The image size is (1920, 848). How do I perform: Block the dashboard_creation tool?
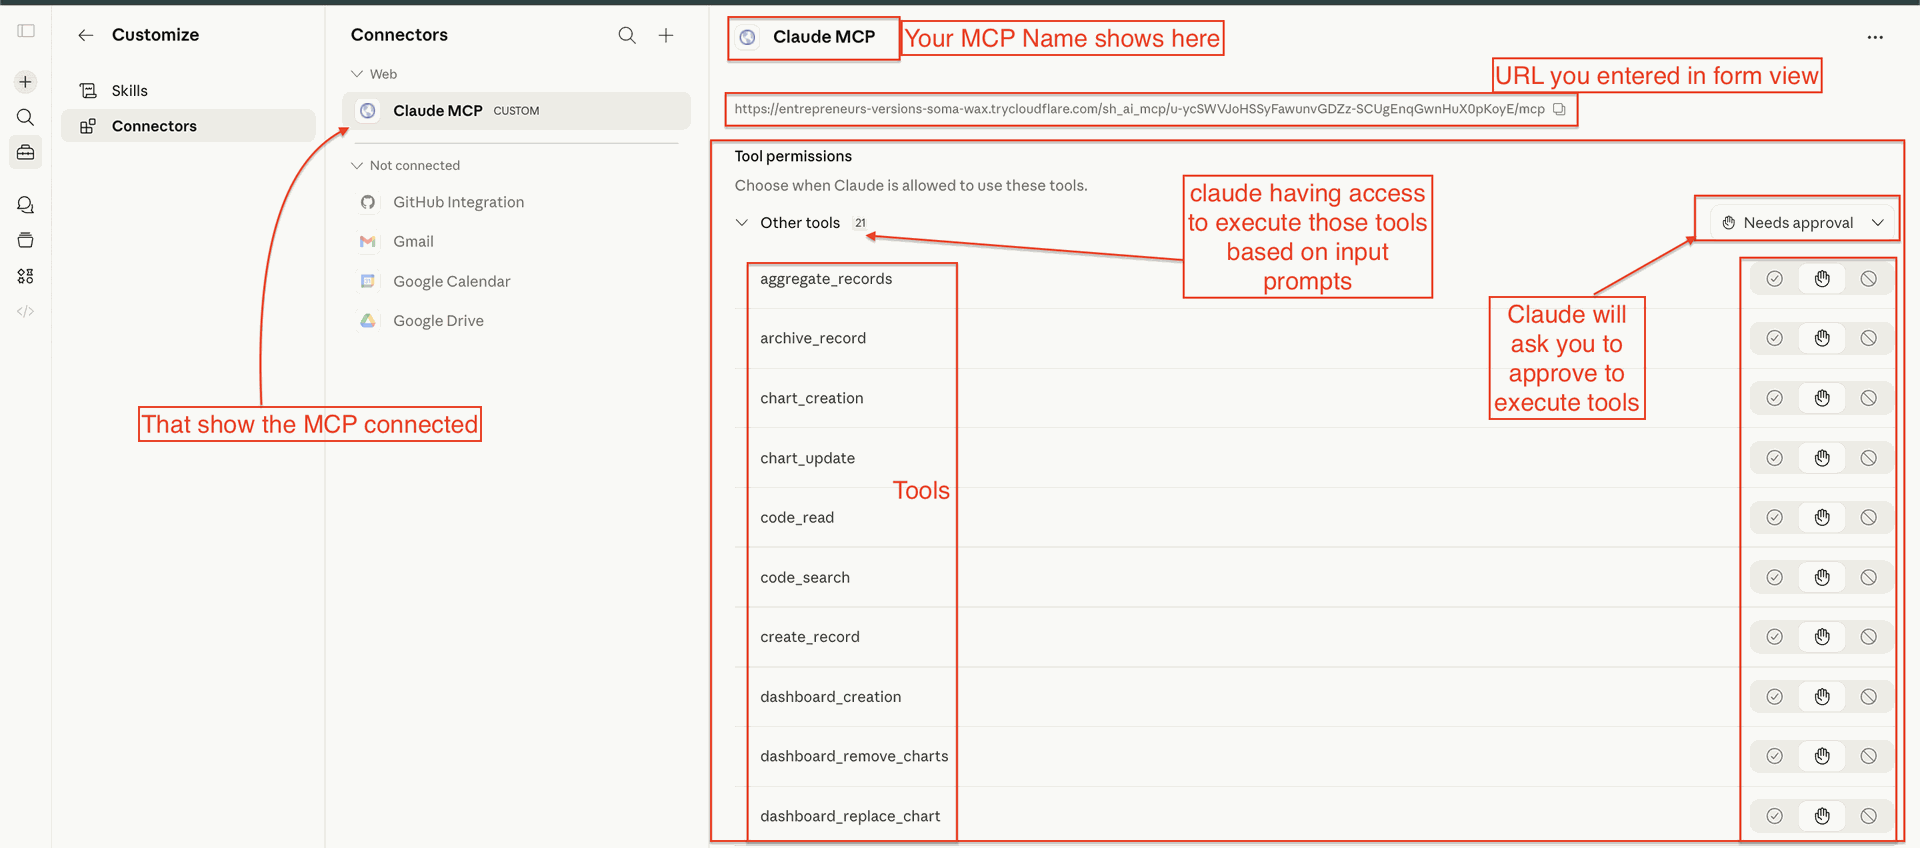pyautogui.click(x=1868, y=697)
